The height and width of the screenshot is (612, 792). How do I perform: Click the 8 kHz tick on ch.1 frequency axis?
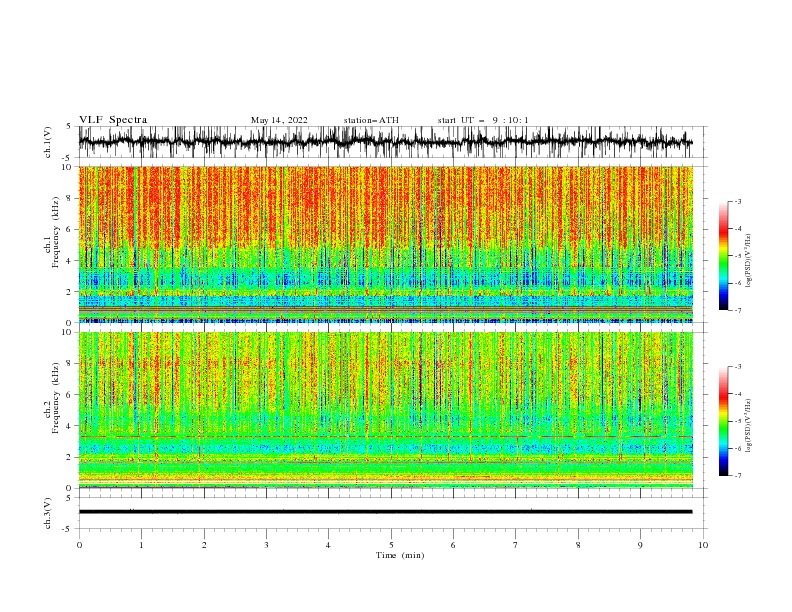70,198
